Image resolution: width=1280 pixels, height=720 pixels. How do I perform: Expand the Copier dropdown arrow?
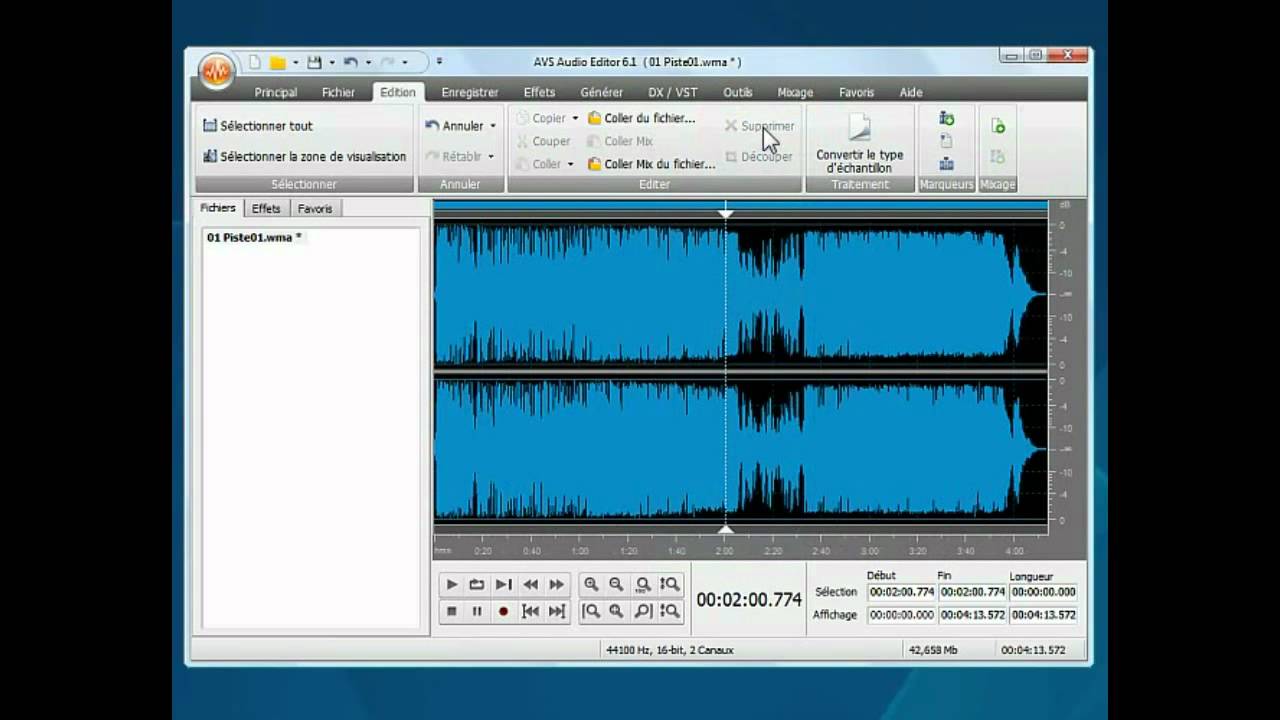click(x=575, y=118)
